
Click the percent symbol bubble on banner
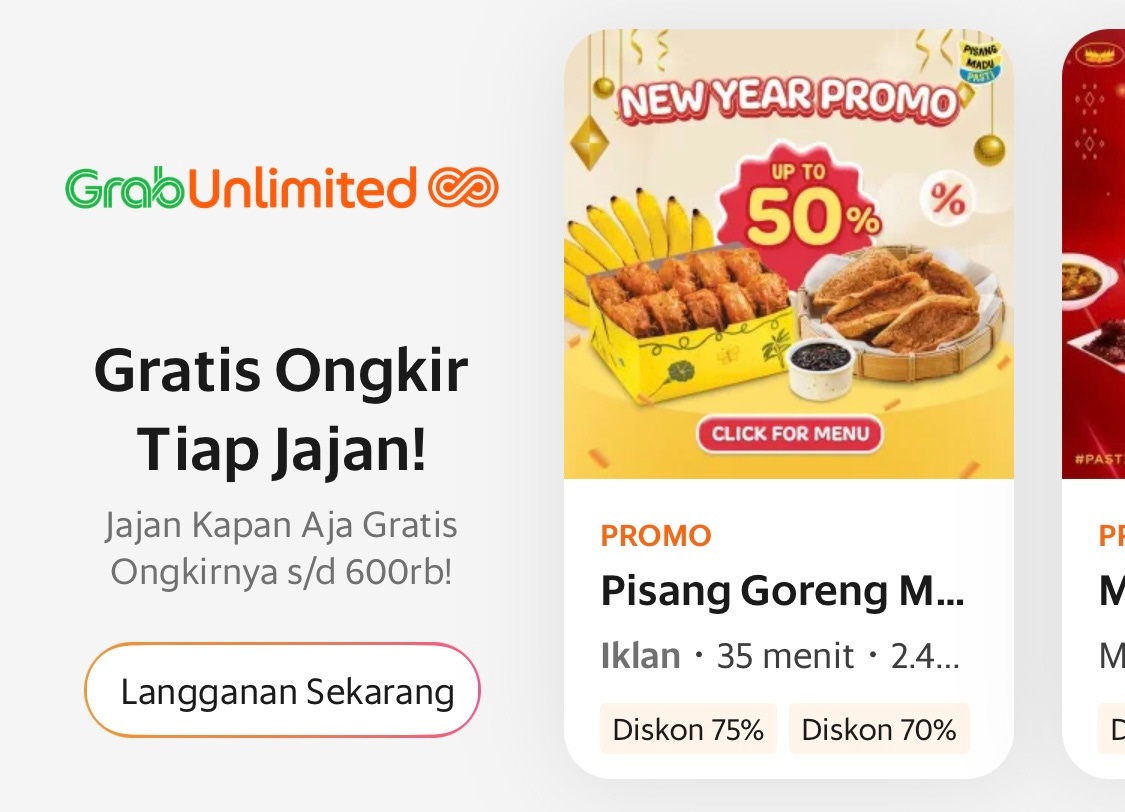click(x=947, y=199)
